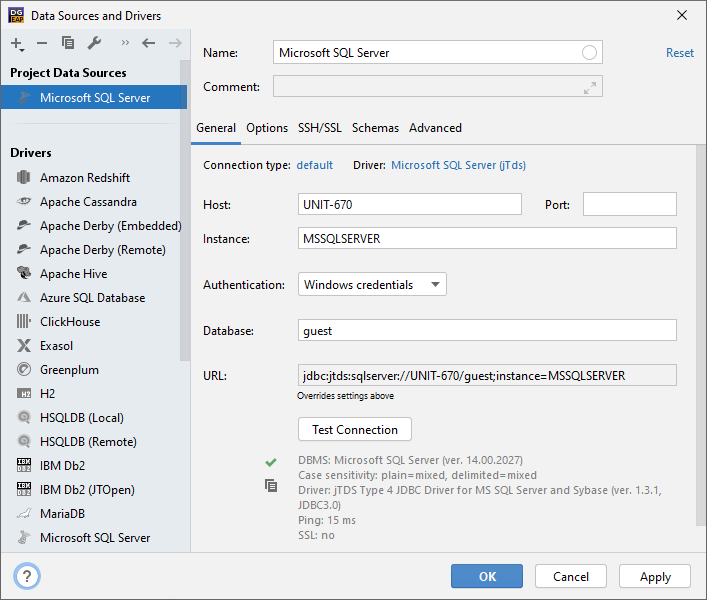Screen dimensions: 707x600
Task: Change driver Microsoft SQL Server (jTds) link
Action: tap(458, 165)
